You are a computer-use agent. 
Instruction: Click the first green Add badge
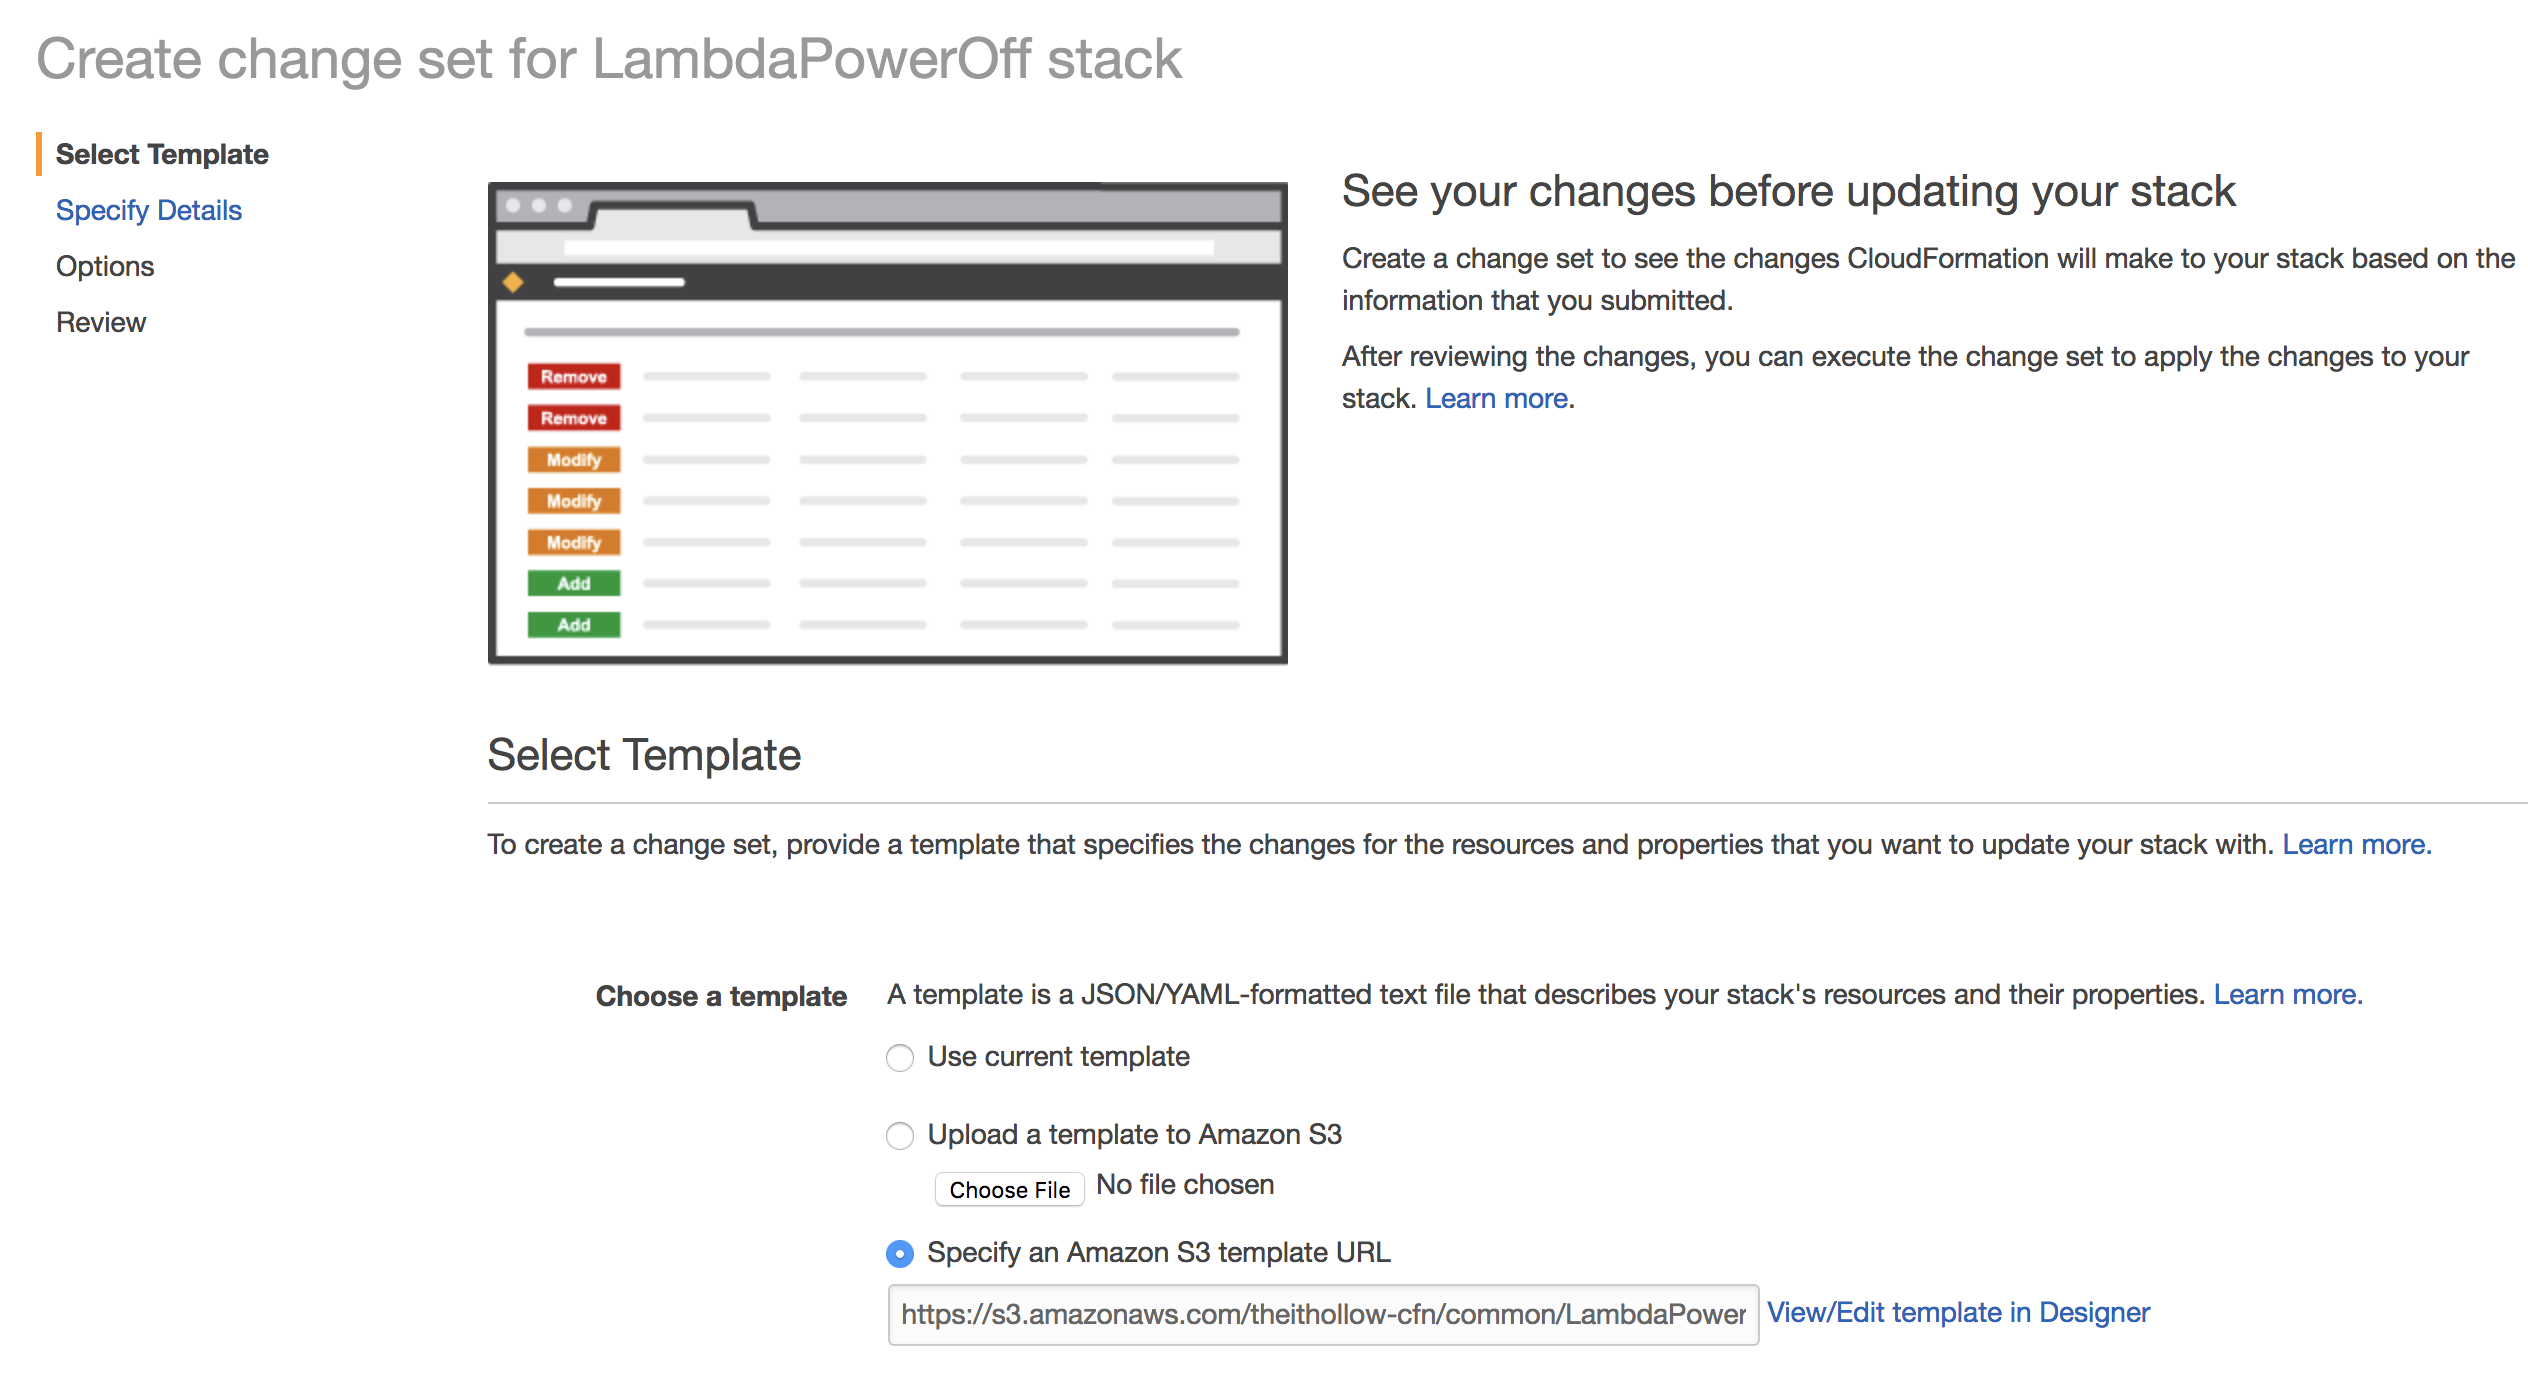(x=574, y=583)
